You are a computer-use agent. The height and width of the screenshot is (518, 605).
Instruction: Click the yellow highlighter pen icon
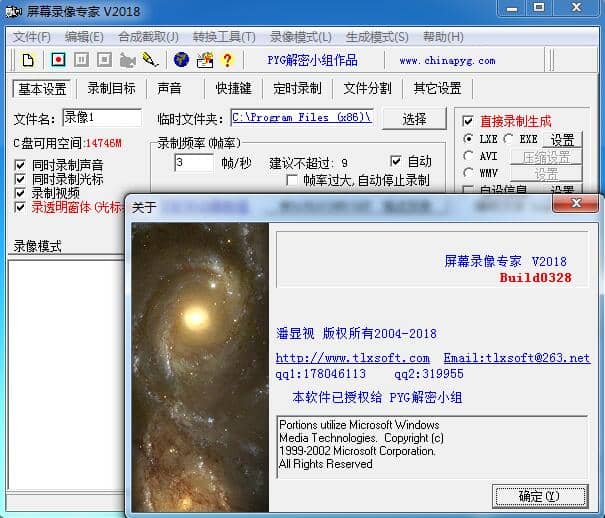[x=150, y=60]
